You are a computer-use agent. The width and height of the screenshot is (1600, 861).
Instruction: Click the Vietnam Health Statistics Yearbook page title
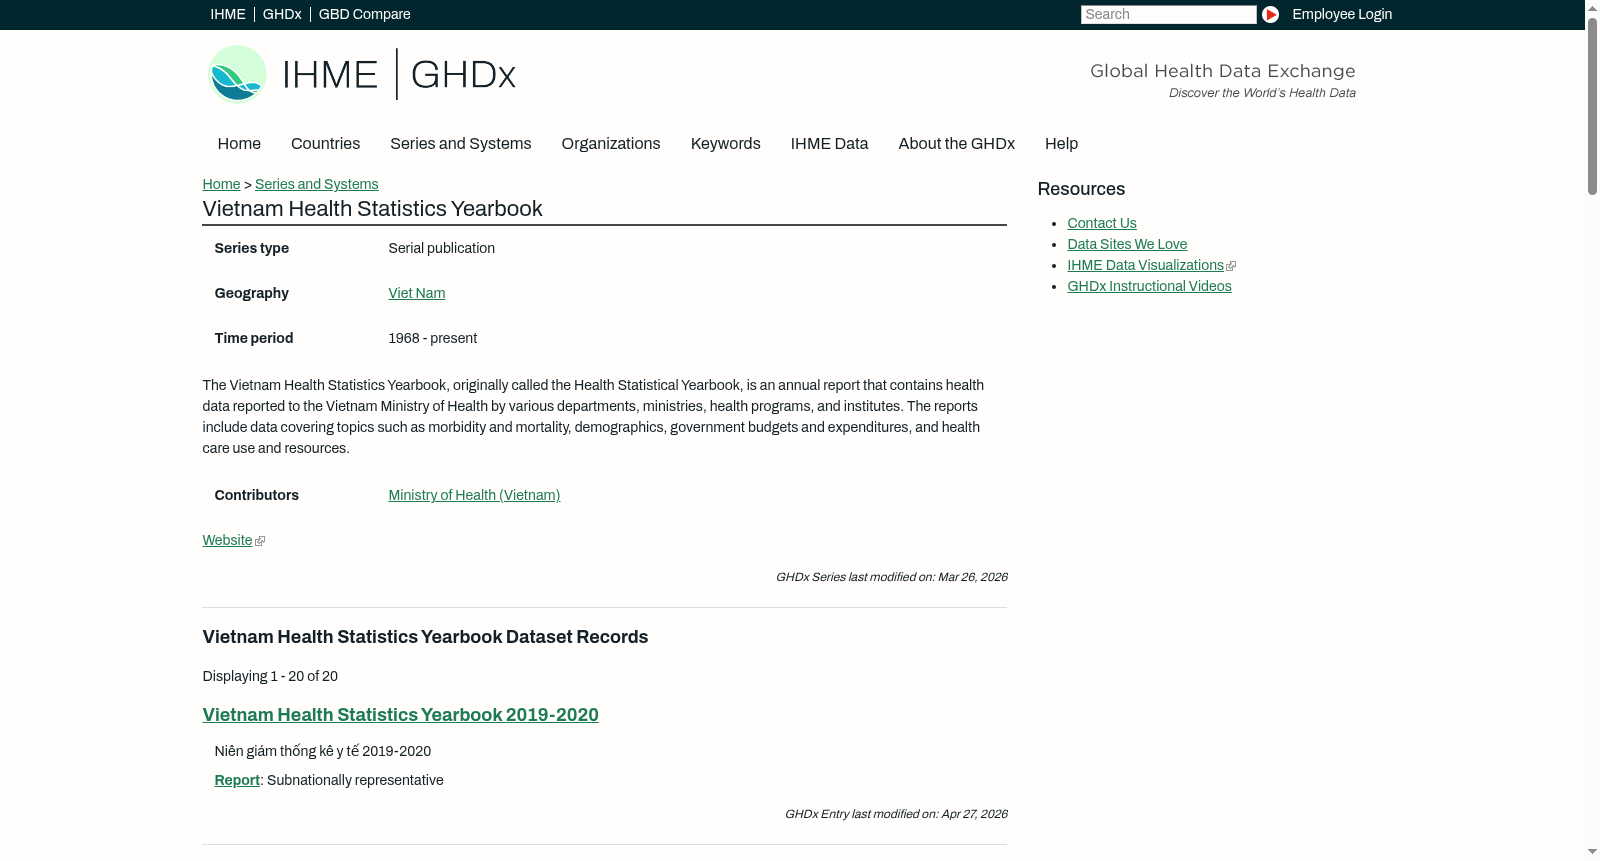372,209
